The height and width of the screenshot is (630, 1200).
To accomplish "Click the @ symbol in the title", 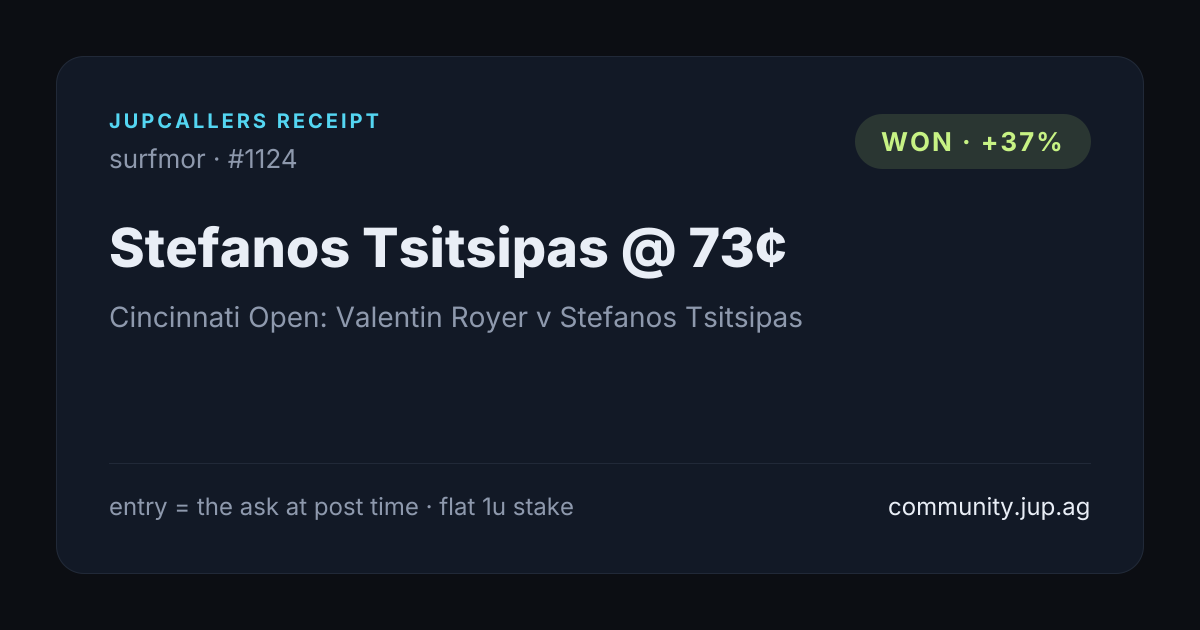I will tap(648, 248).
